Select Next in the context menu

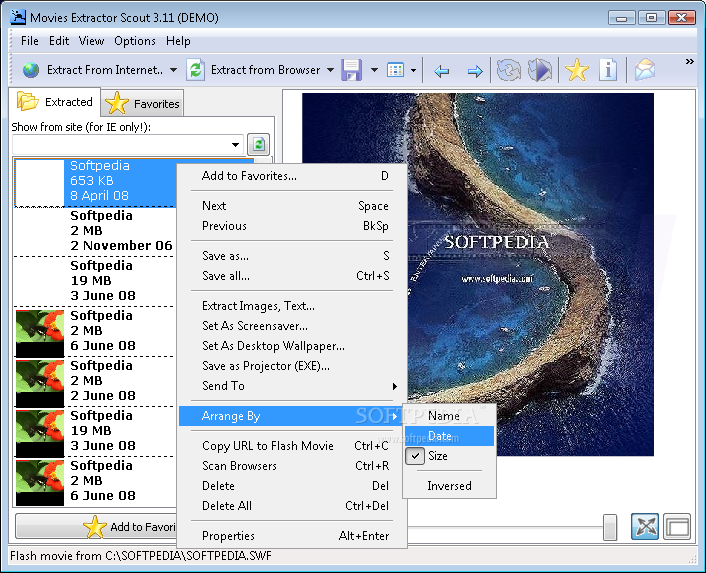293,206
